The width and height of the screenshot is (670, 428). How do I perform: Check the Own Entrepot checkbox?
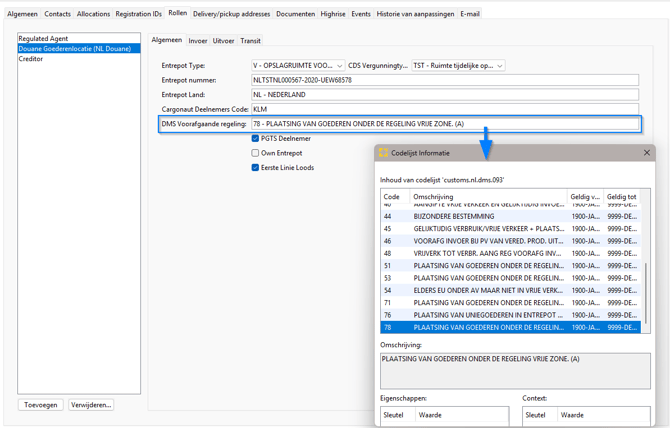click(x=255, y=153)
